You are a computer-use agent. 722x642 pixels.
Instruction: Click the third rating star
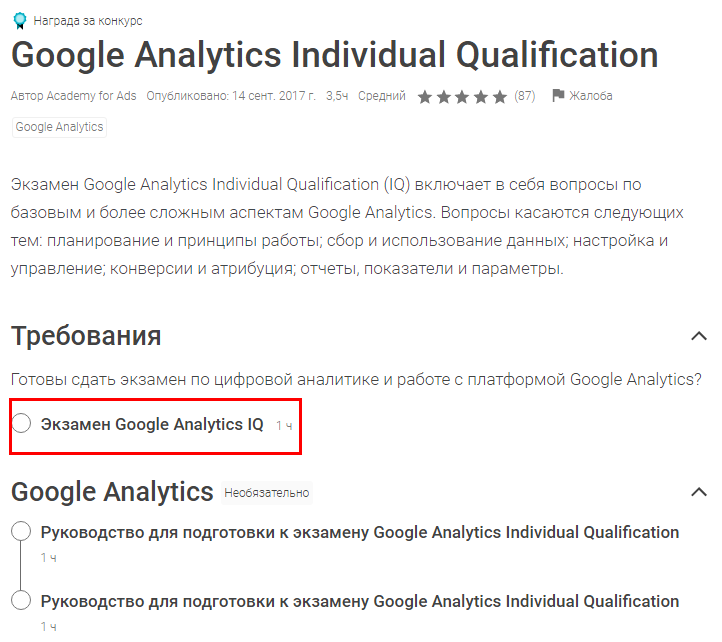click(463, 97)
